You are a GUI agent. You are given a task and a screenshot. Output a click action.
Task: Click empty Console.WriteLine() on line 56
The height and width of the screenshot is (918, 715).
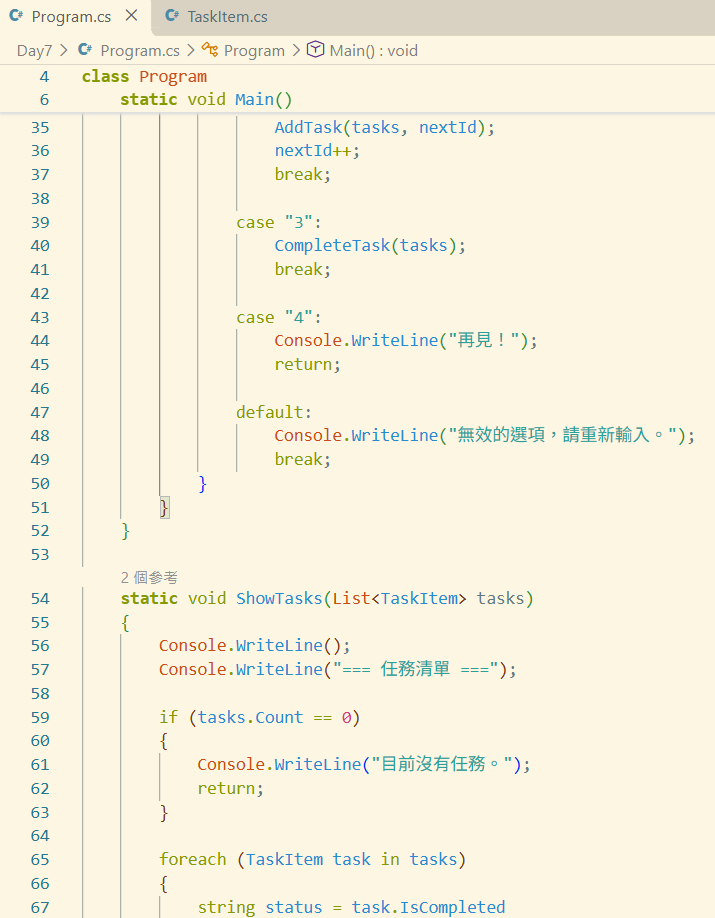(x=255, y=646)
